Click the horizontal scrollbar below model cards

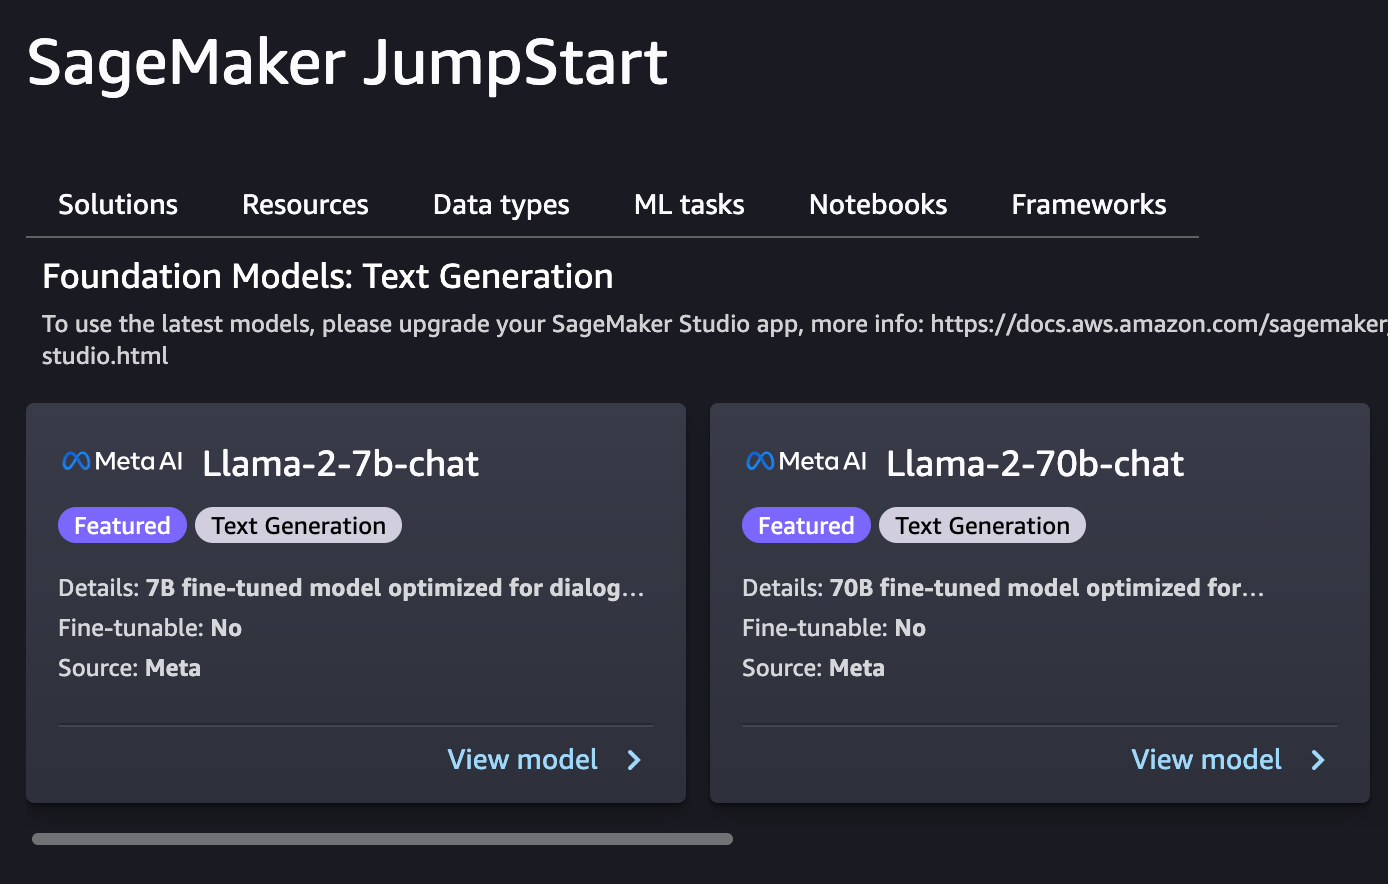point(382,839)
